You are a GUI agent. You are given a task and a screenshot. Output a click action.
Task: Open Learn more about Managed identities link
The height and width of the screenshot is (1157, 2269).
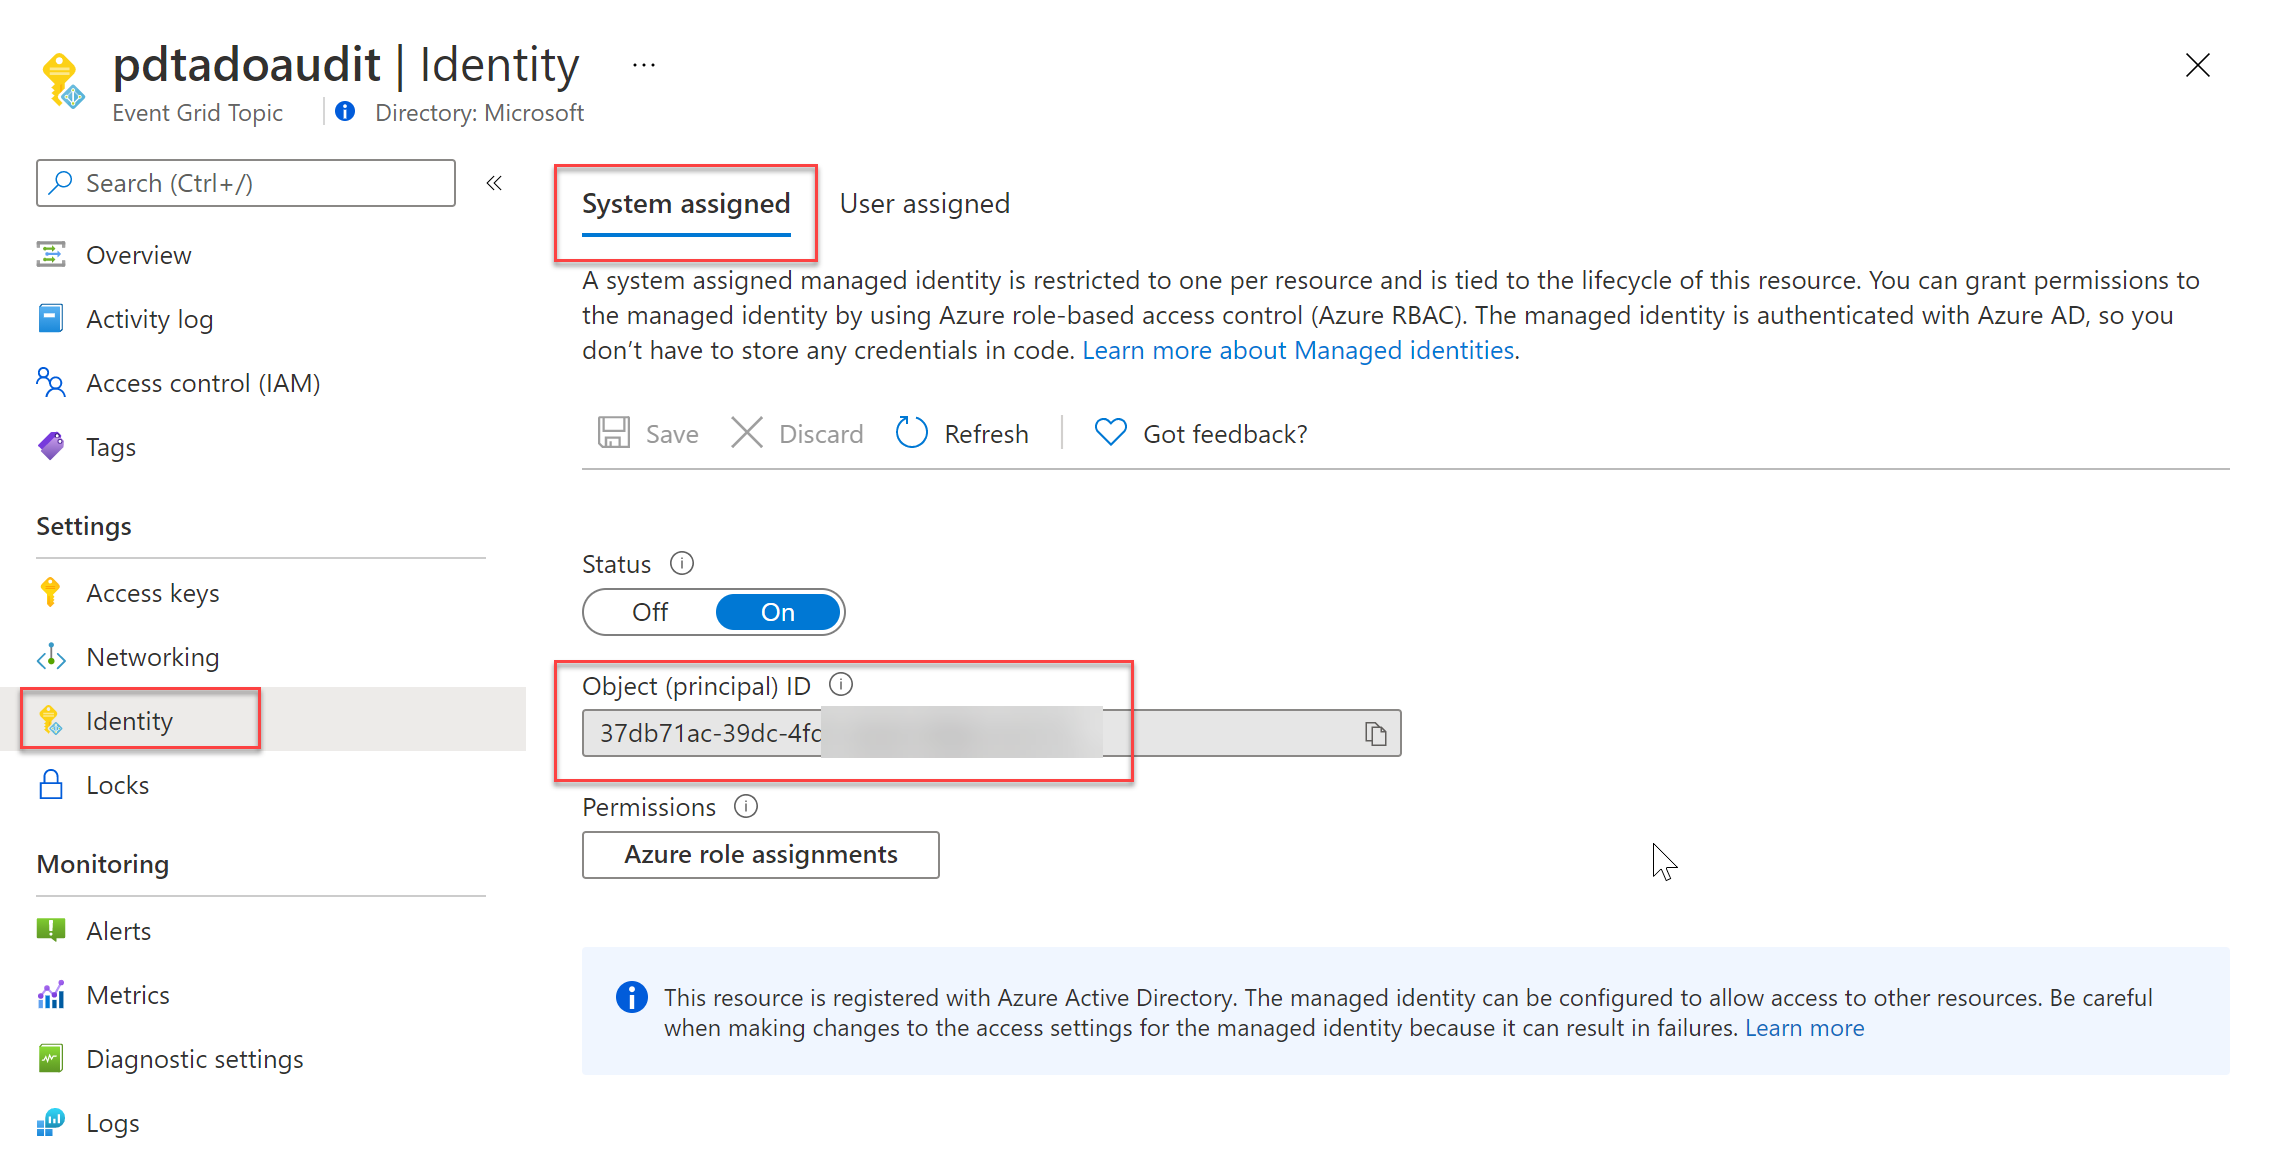click(x=1298, y=350)
